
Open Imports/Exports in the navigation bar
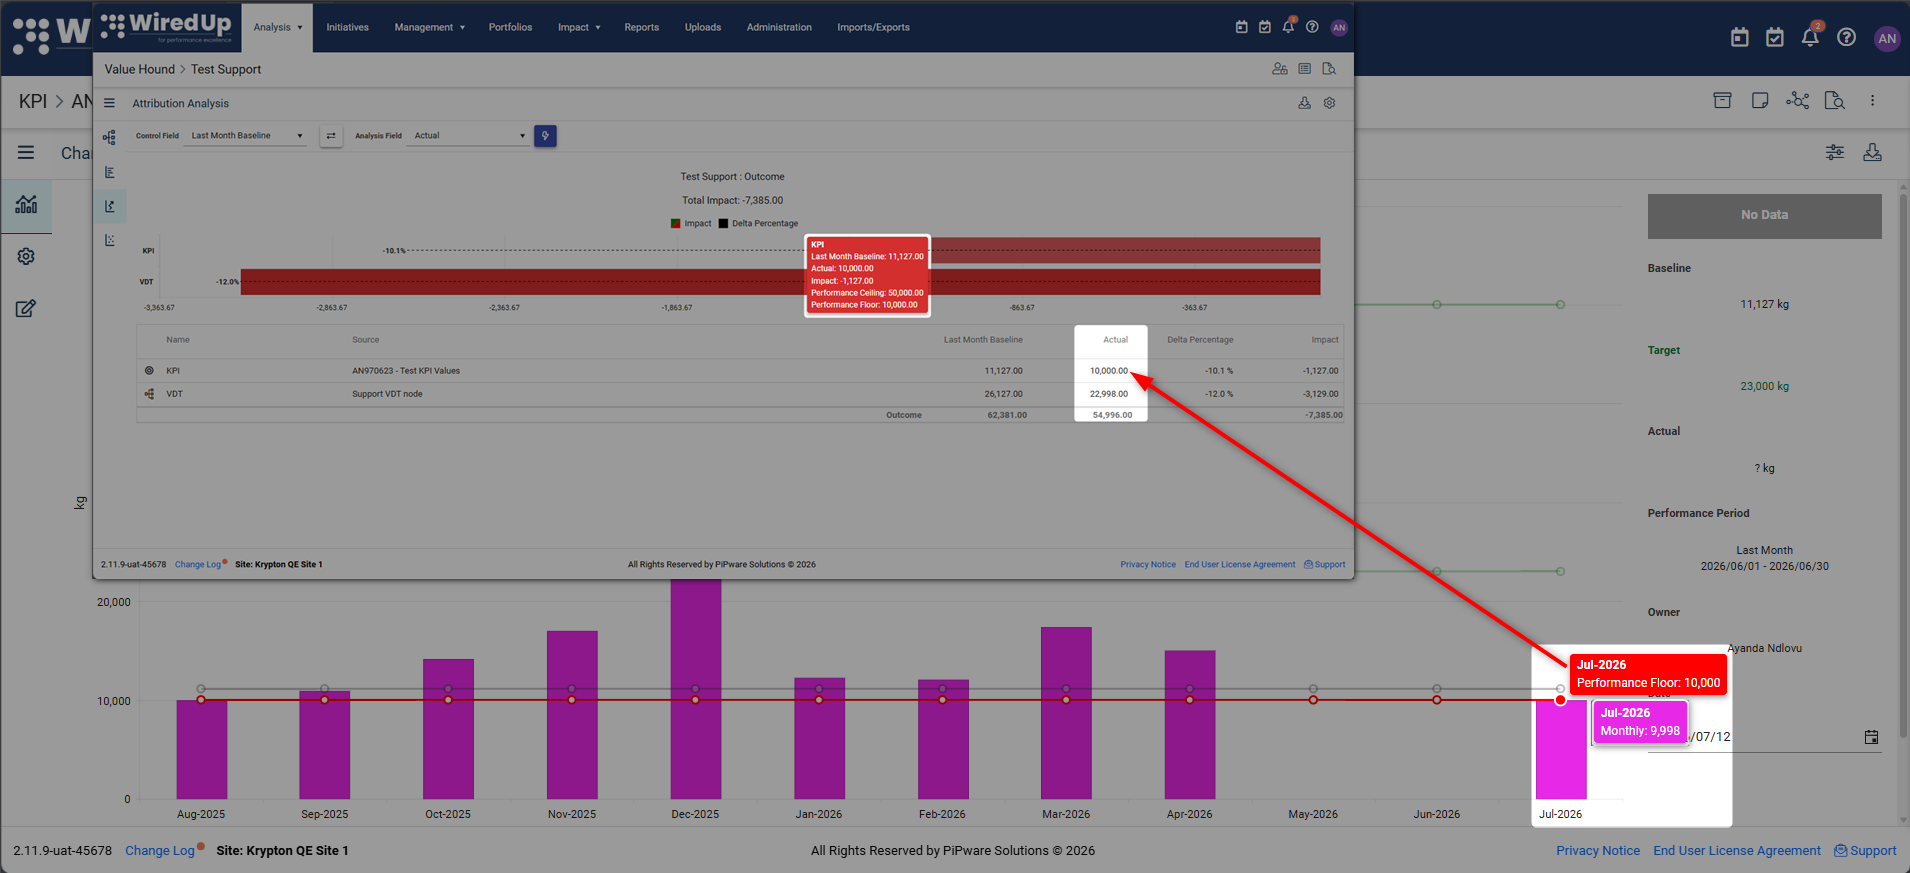(873, 27)
